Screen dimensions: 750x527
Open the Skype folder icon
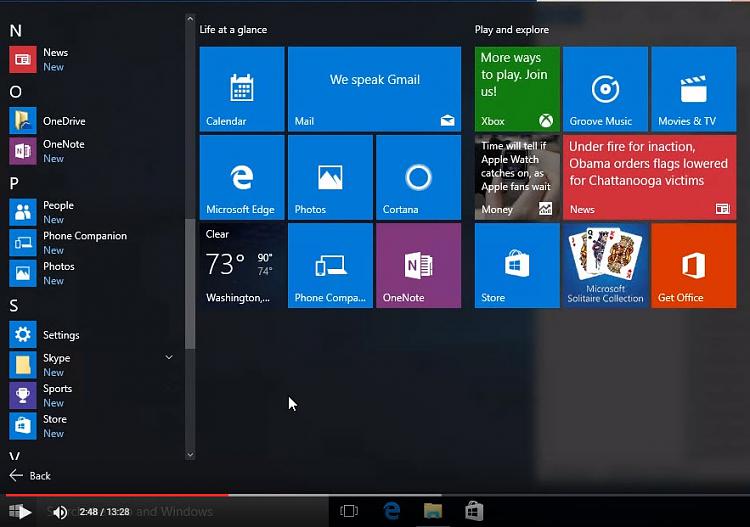tap(22, 365)
